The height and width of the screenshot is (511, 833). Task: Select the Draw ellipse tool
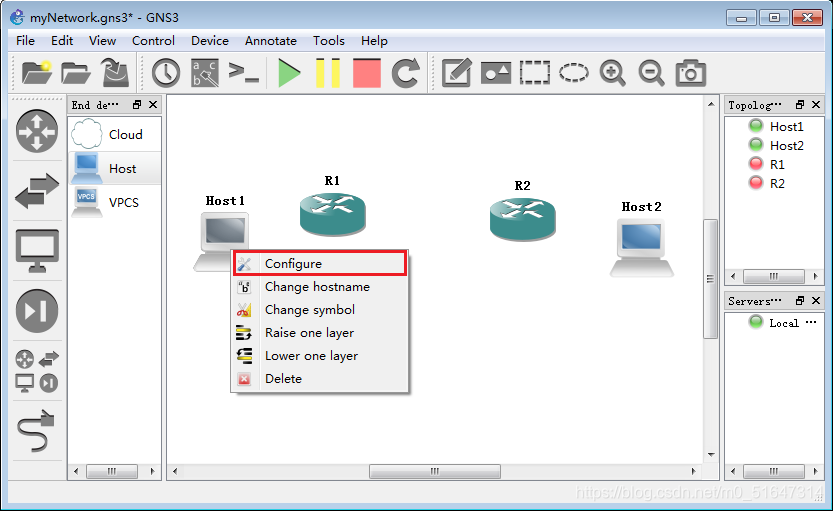tap(574, 73)
